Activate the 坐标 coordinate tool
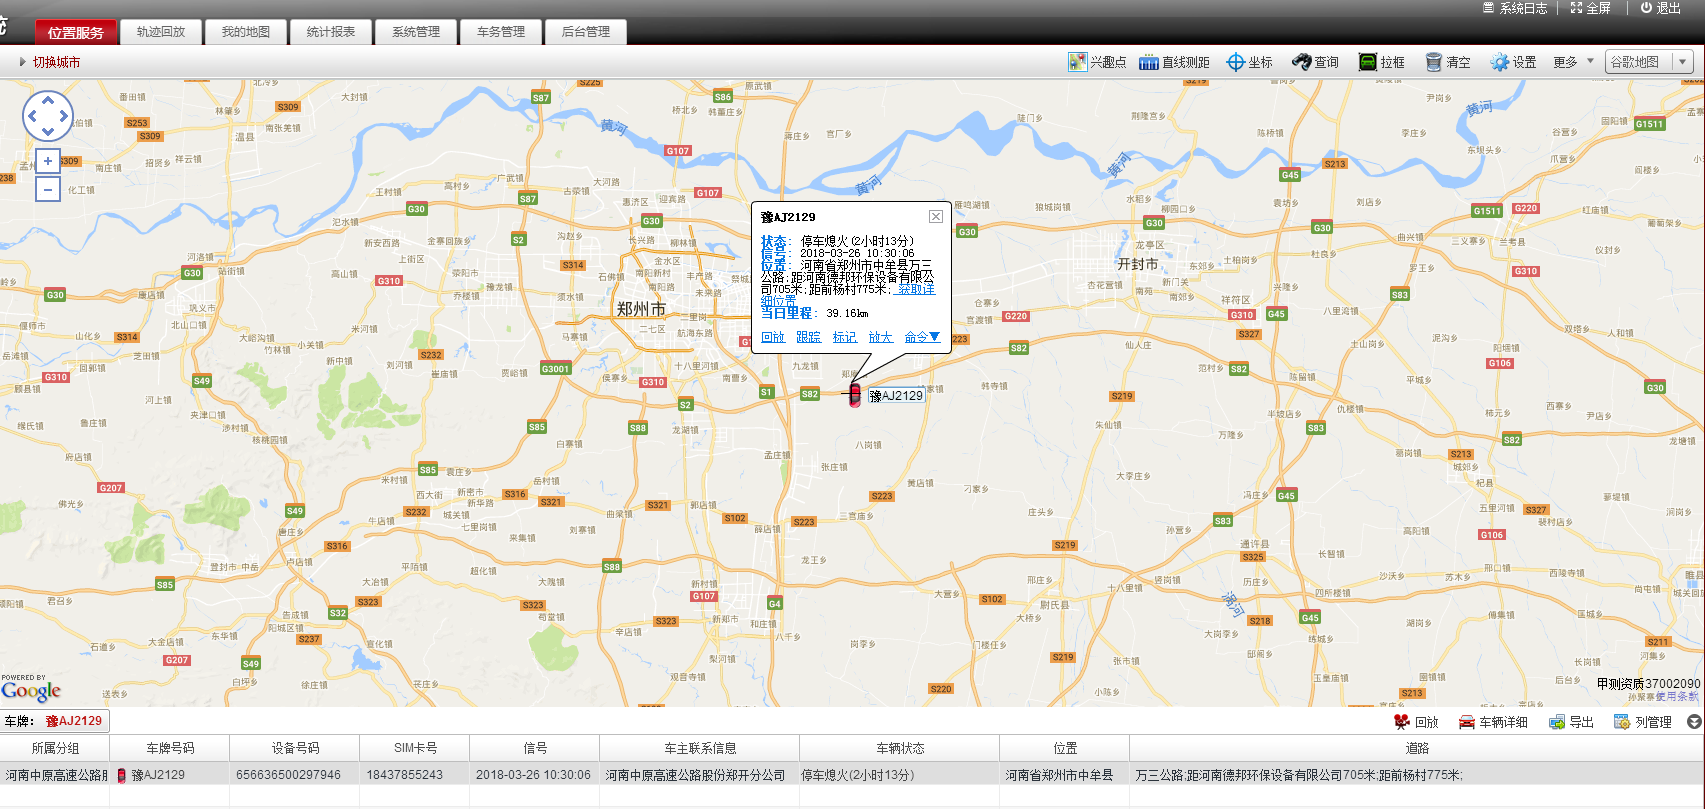Image resolution: width=1705 pixels, height=809 pixels. coord(1236,62)
